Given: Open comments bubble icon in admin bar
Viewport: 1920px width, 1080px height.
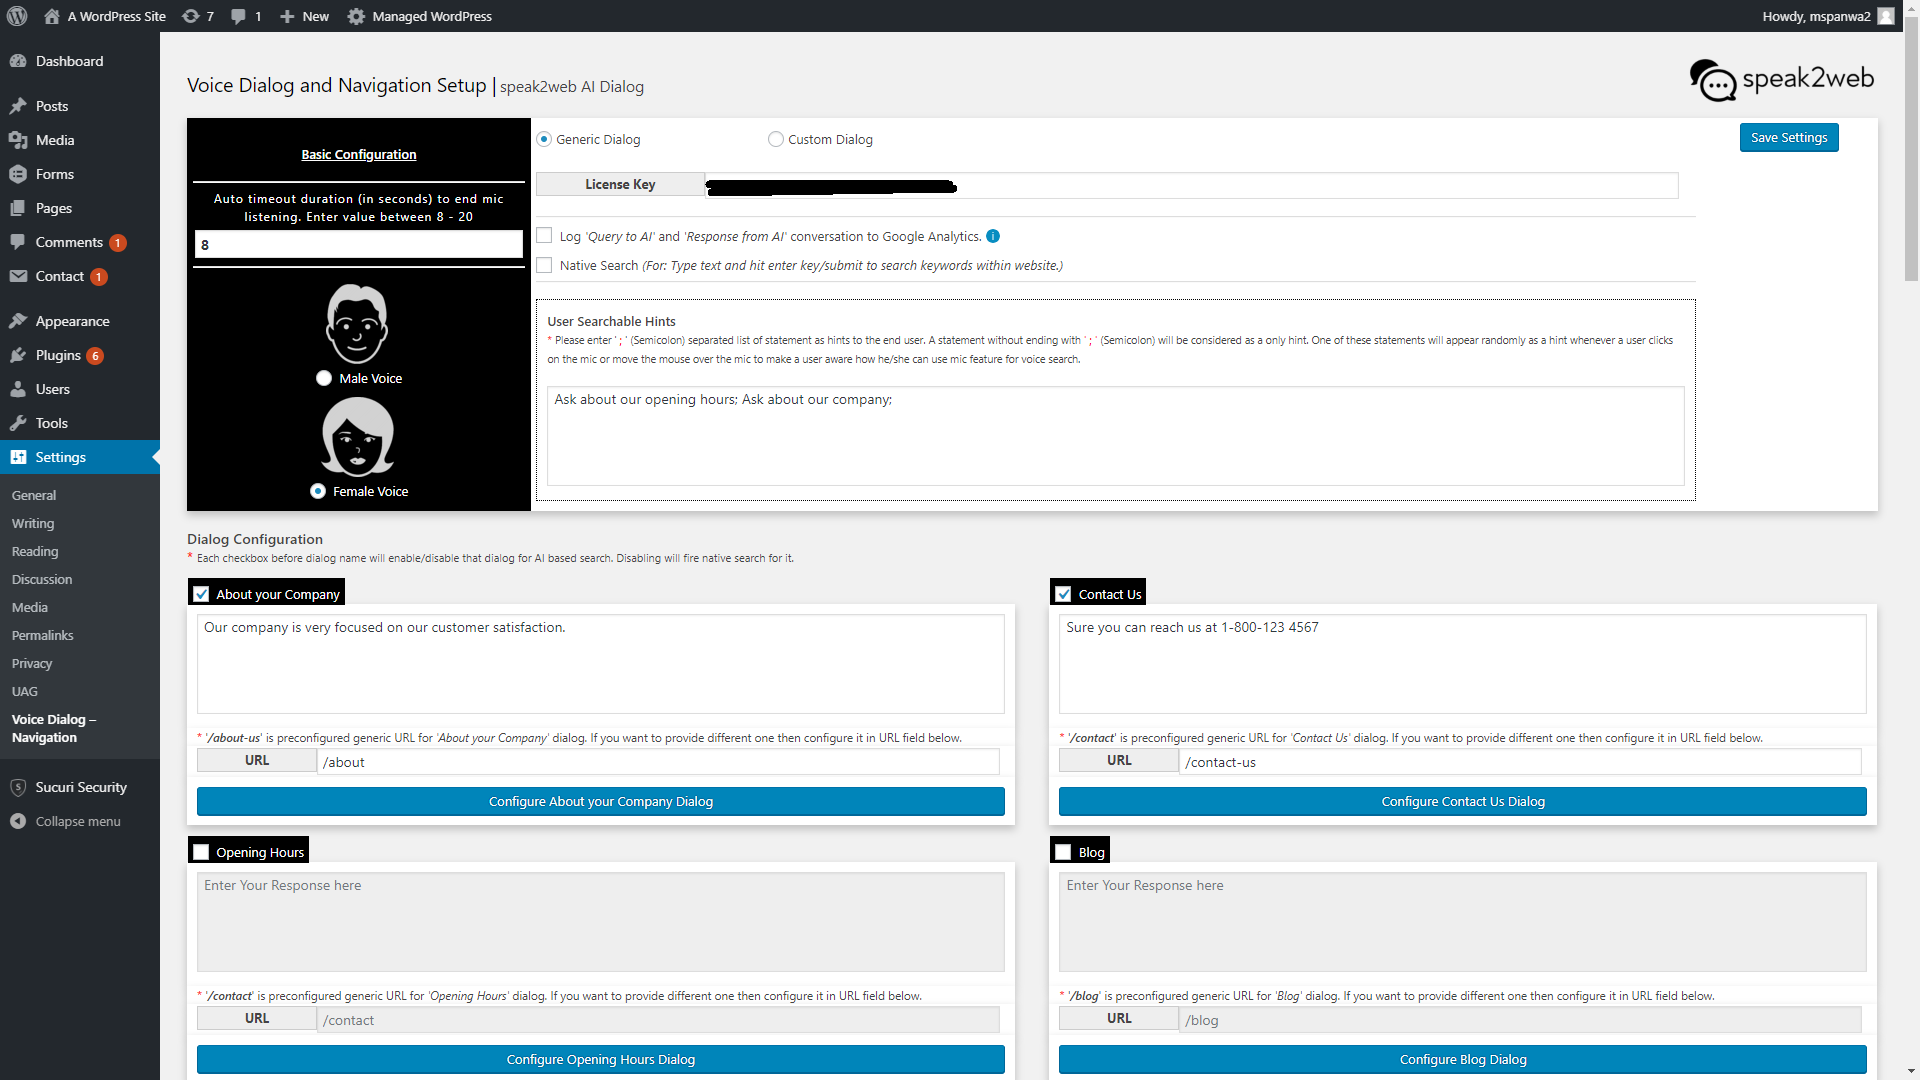Looking at the screenshot, I should [238, 16].
